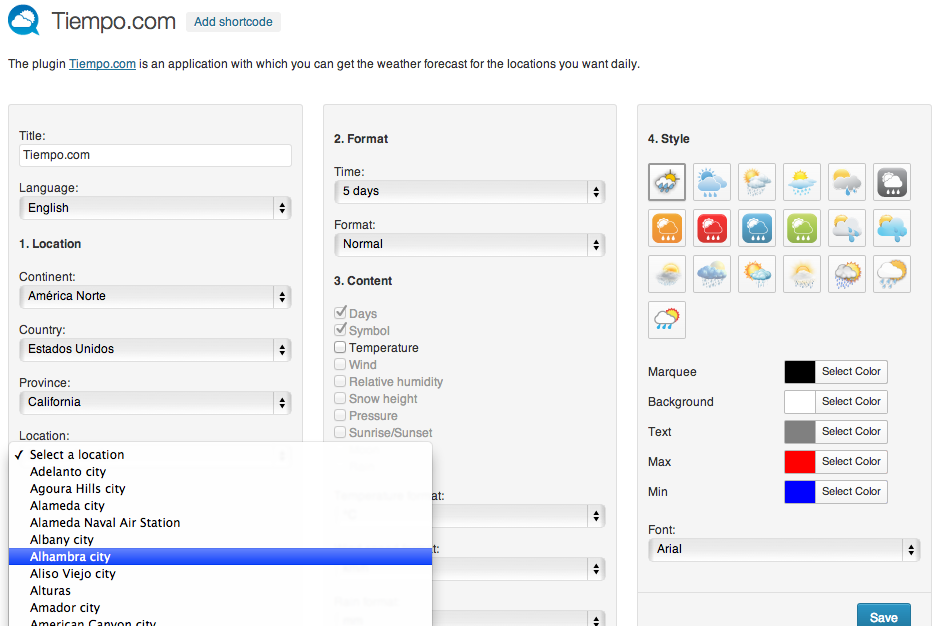Open the Country dropdown showing Estados Unidos

point(155,349)
